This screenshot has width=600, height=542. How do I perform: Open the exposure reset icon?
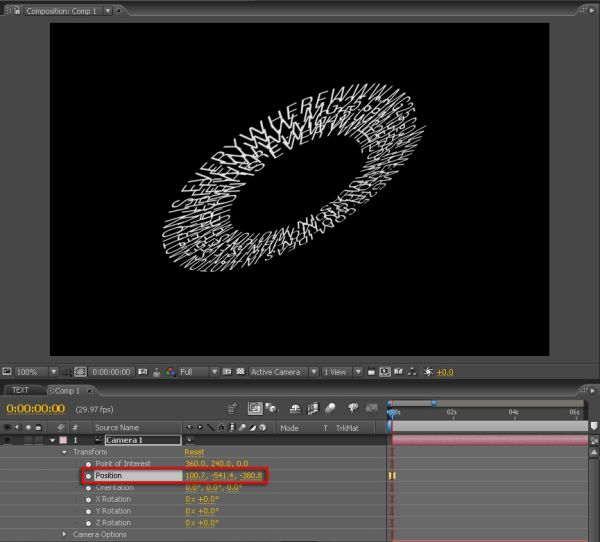pyautogui.click(x=429, y=372)
